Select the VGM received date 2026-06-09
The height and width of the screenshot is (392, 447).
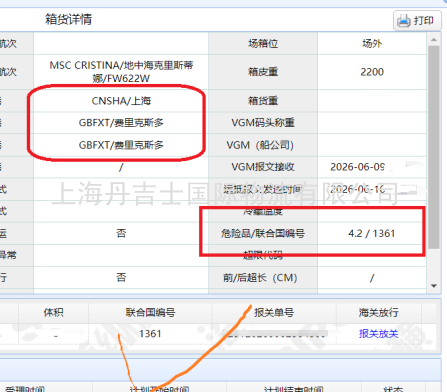[x=357, y=167]
